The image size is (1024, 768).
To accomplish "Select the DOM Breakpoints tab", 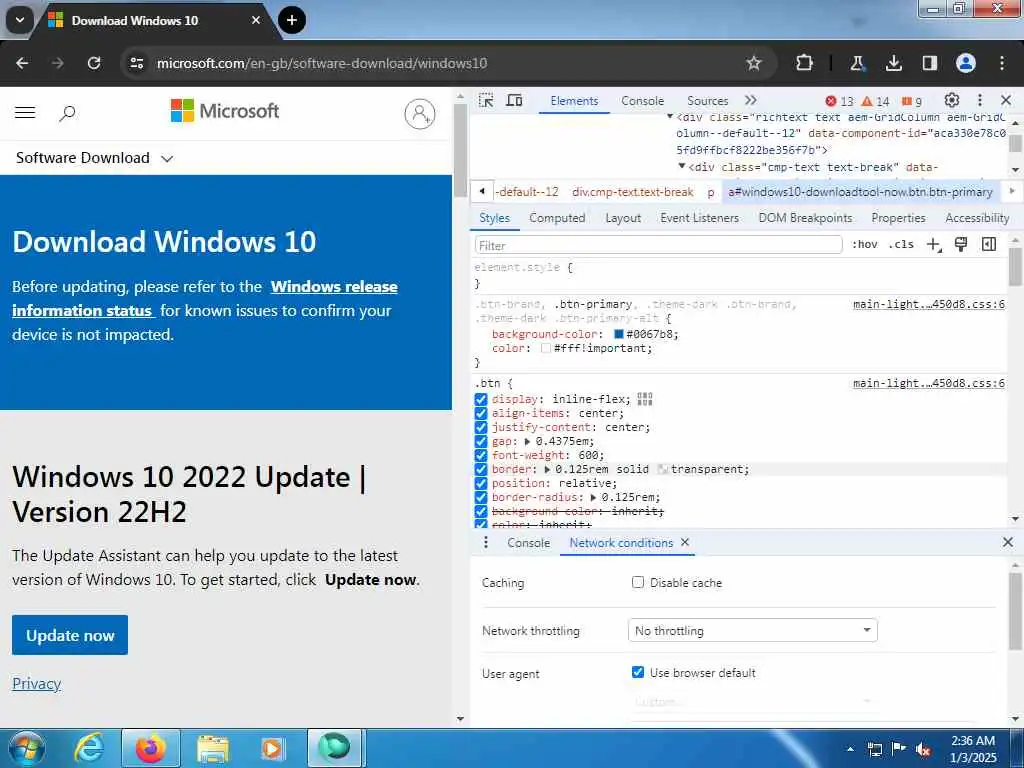I will pyautogui.click(x=805, y=218).
